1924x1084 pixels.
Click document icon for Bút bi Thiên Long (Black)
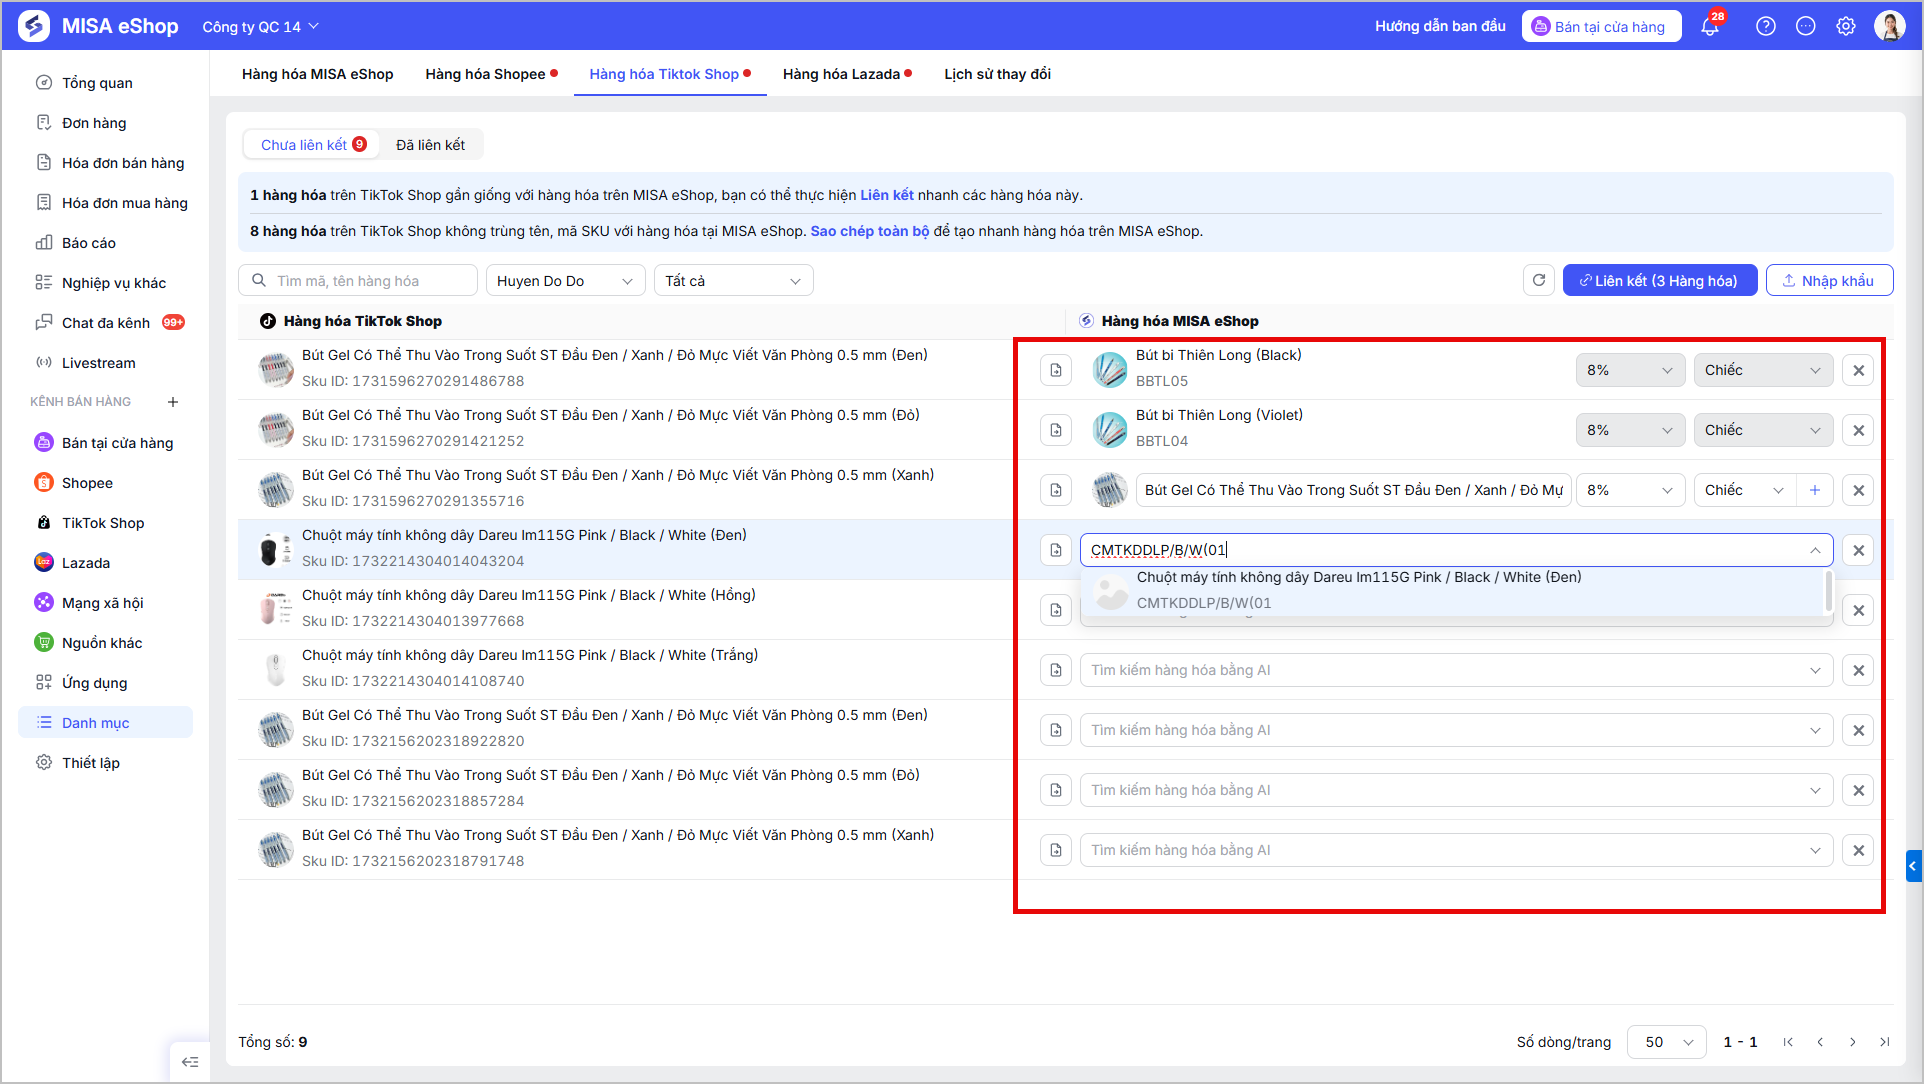tap(1056, 371)
